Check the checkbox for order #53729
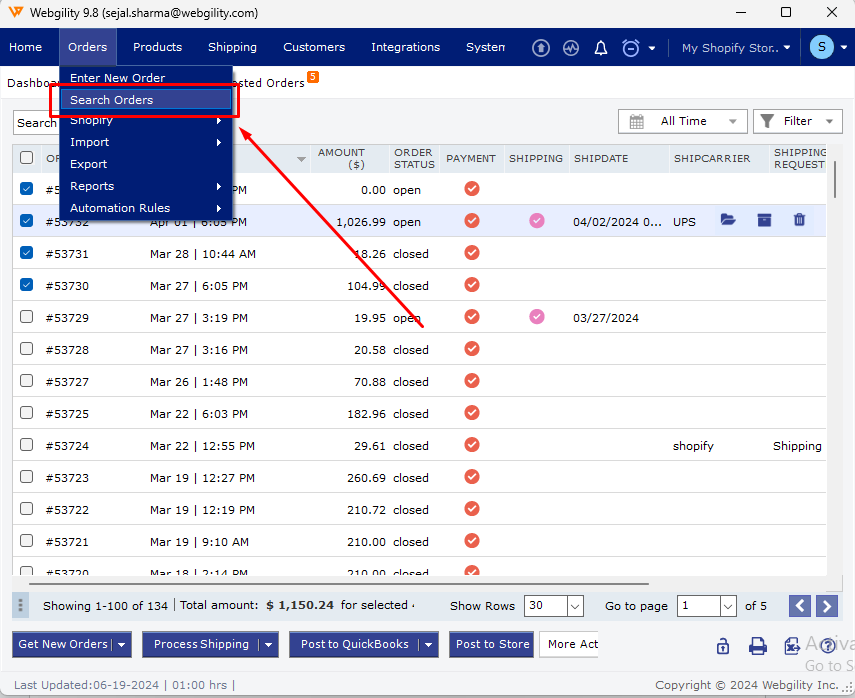This screenshot has width=855, height=698. click(x=26, y=316)
